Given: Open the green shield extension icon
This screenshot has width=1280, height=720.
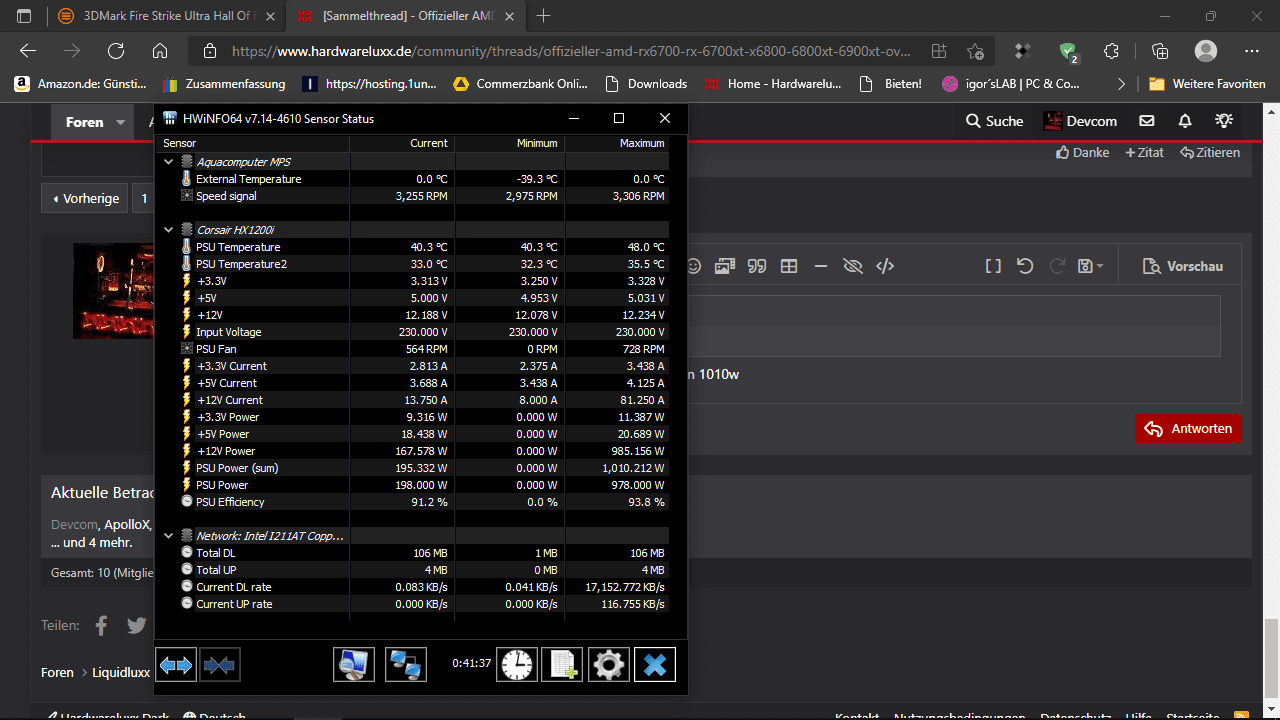Looking at the screenshot, I should pos(1069,51).
